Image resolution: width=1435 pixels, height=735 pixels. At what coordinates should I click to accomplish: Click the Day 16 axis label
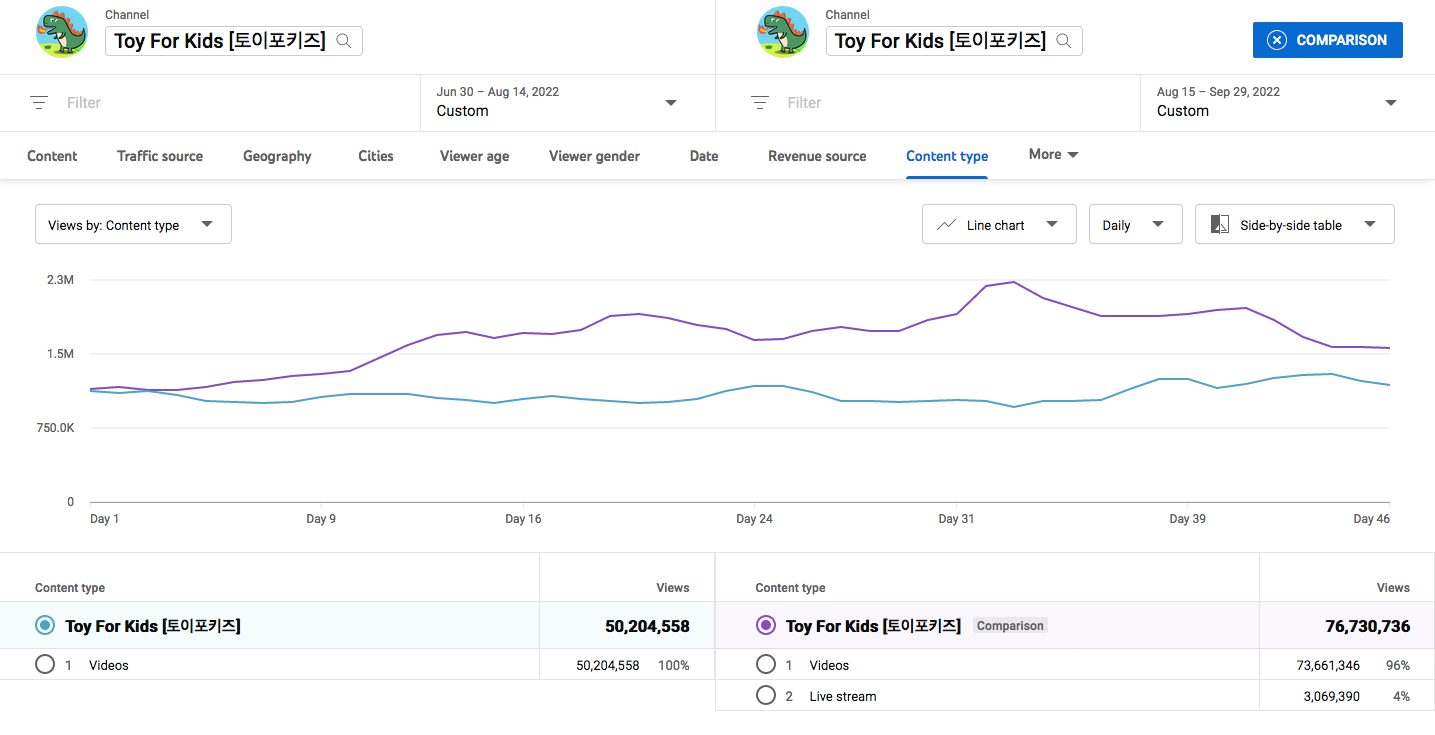coord(523,519)
